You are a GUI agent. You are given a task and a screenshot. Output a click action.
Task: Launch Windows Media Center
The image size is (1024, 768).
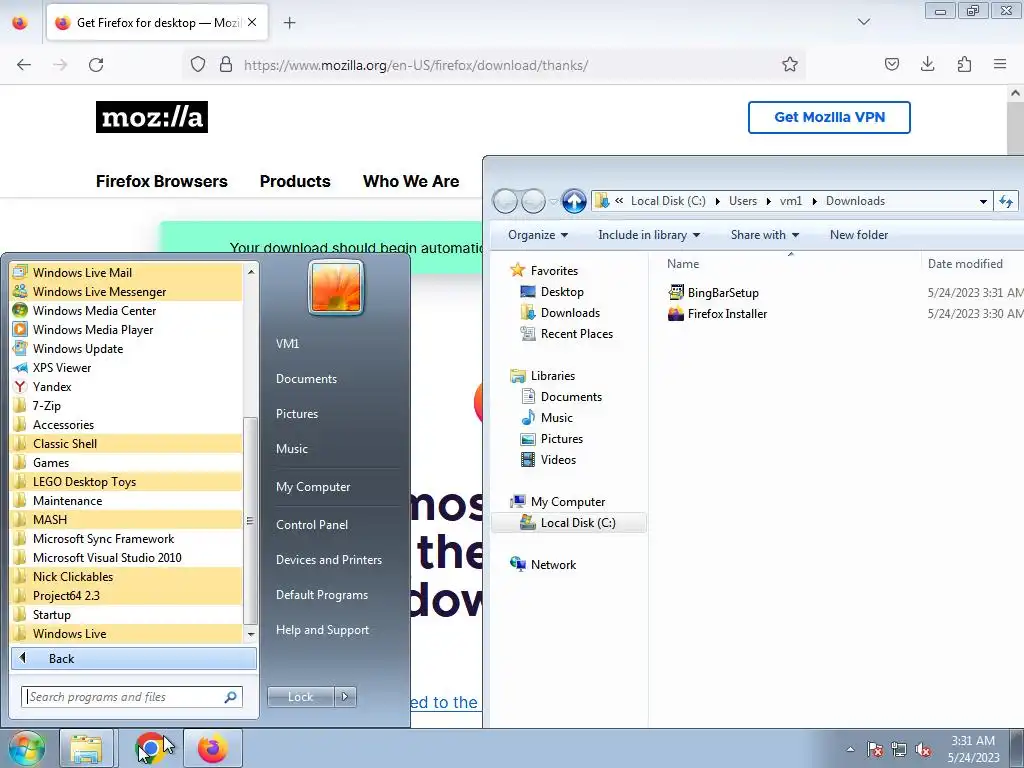[x=127, y=310]
